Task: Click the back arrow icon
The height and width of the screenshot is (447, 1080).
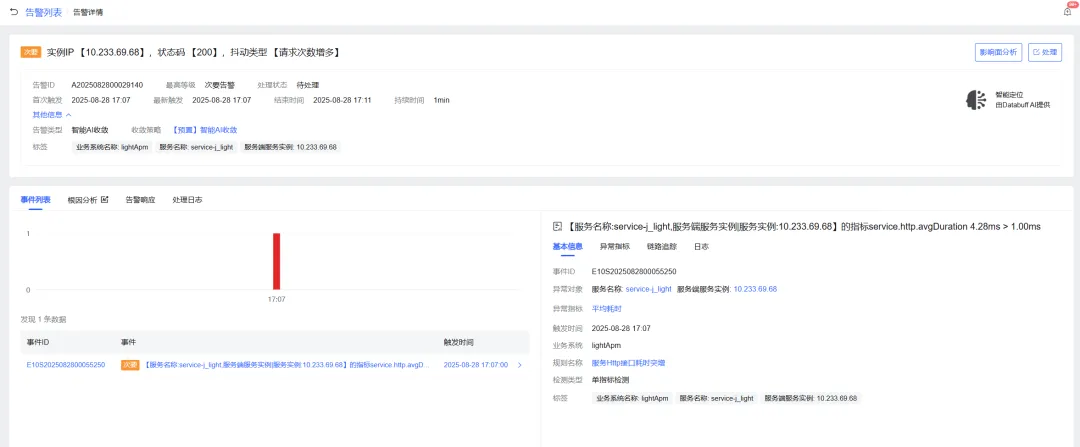Action: [14, 12]
